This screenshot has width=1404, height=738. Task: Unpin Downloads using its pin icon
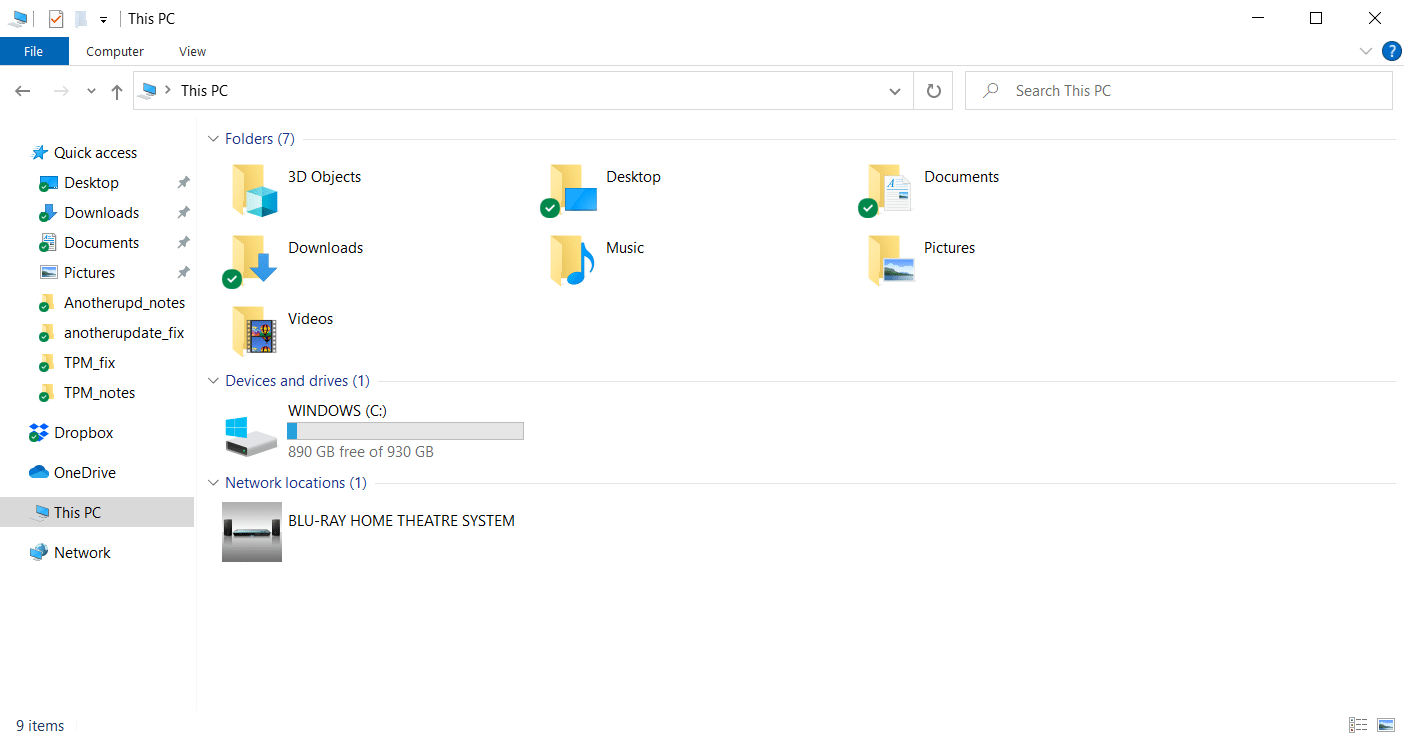[183, 213]
